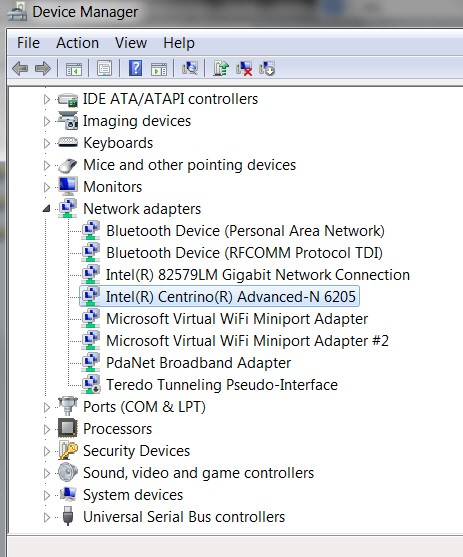Expand IDE ATA/ATAPI controllers node
The width and height of the screenshot is (463, 557).
pyautogui.click(x=46, y=99)
